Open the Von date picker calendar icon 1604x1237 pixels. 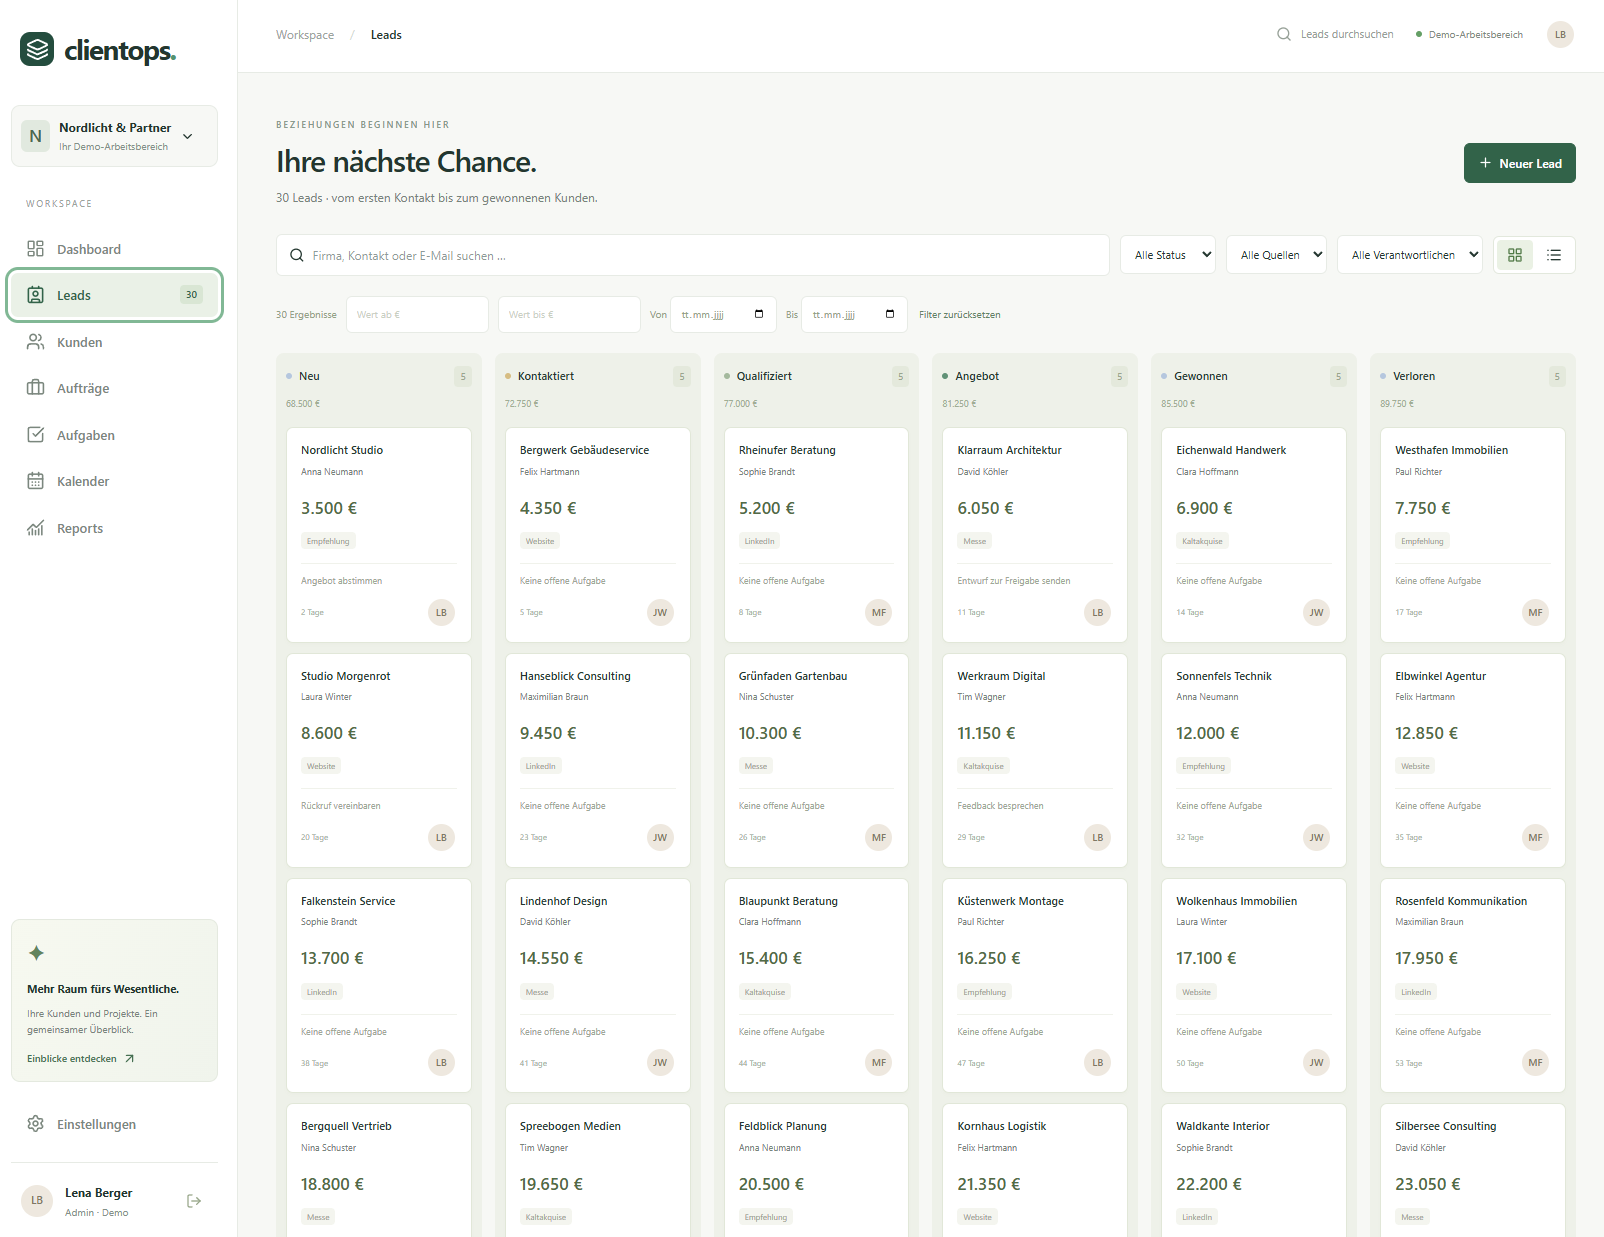coord(759,314)
